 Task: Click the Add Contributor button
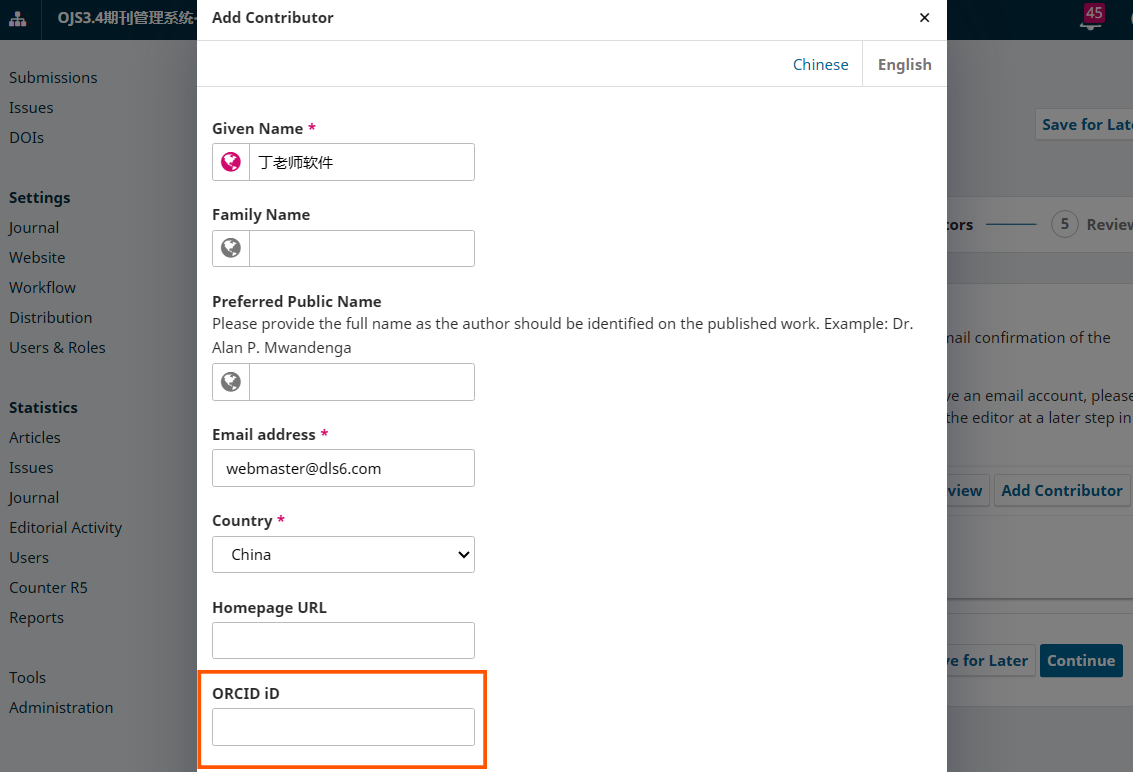[1061, 491]
